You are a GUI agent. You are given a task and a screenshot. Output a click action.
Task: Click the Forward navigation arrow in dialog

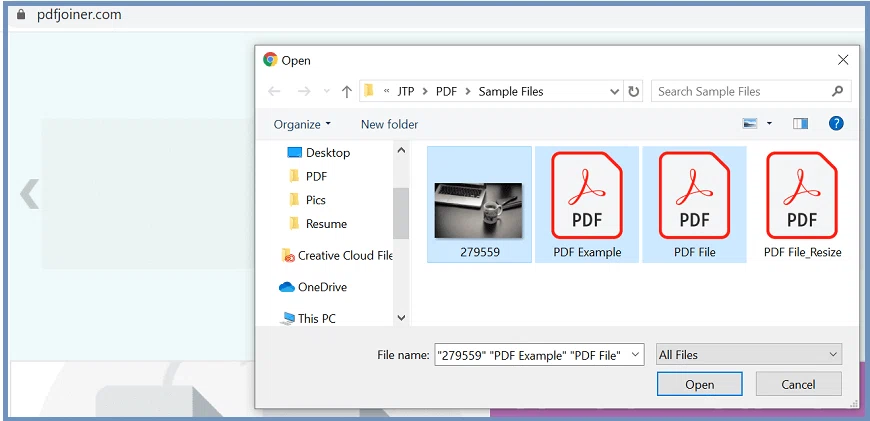304,92
